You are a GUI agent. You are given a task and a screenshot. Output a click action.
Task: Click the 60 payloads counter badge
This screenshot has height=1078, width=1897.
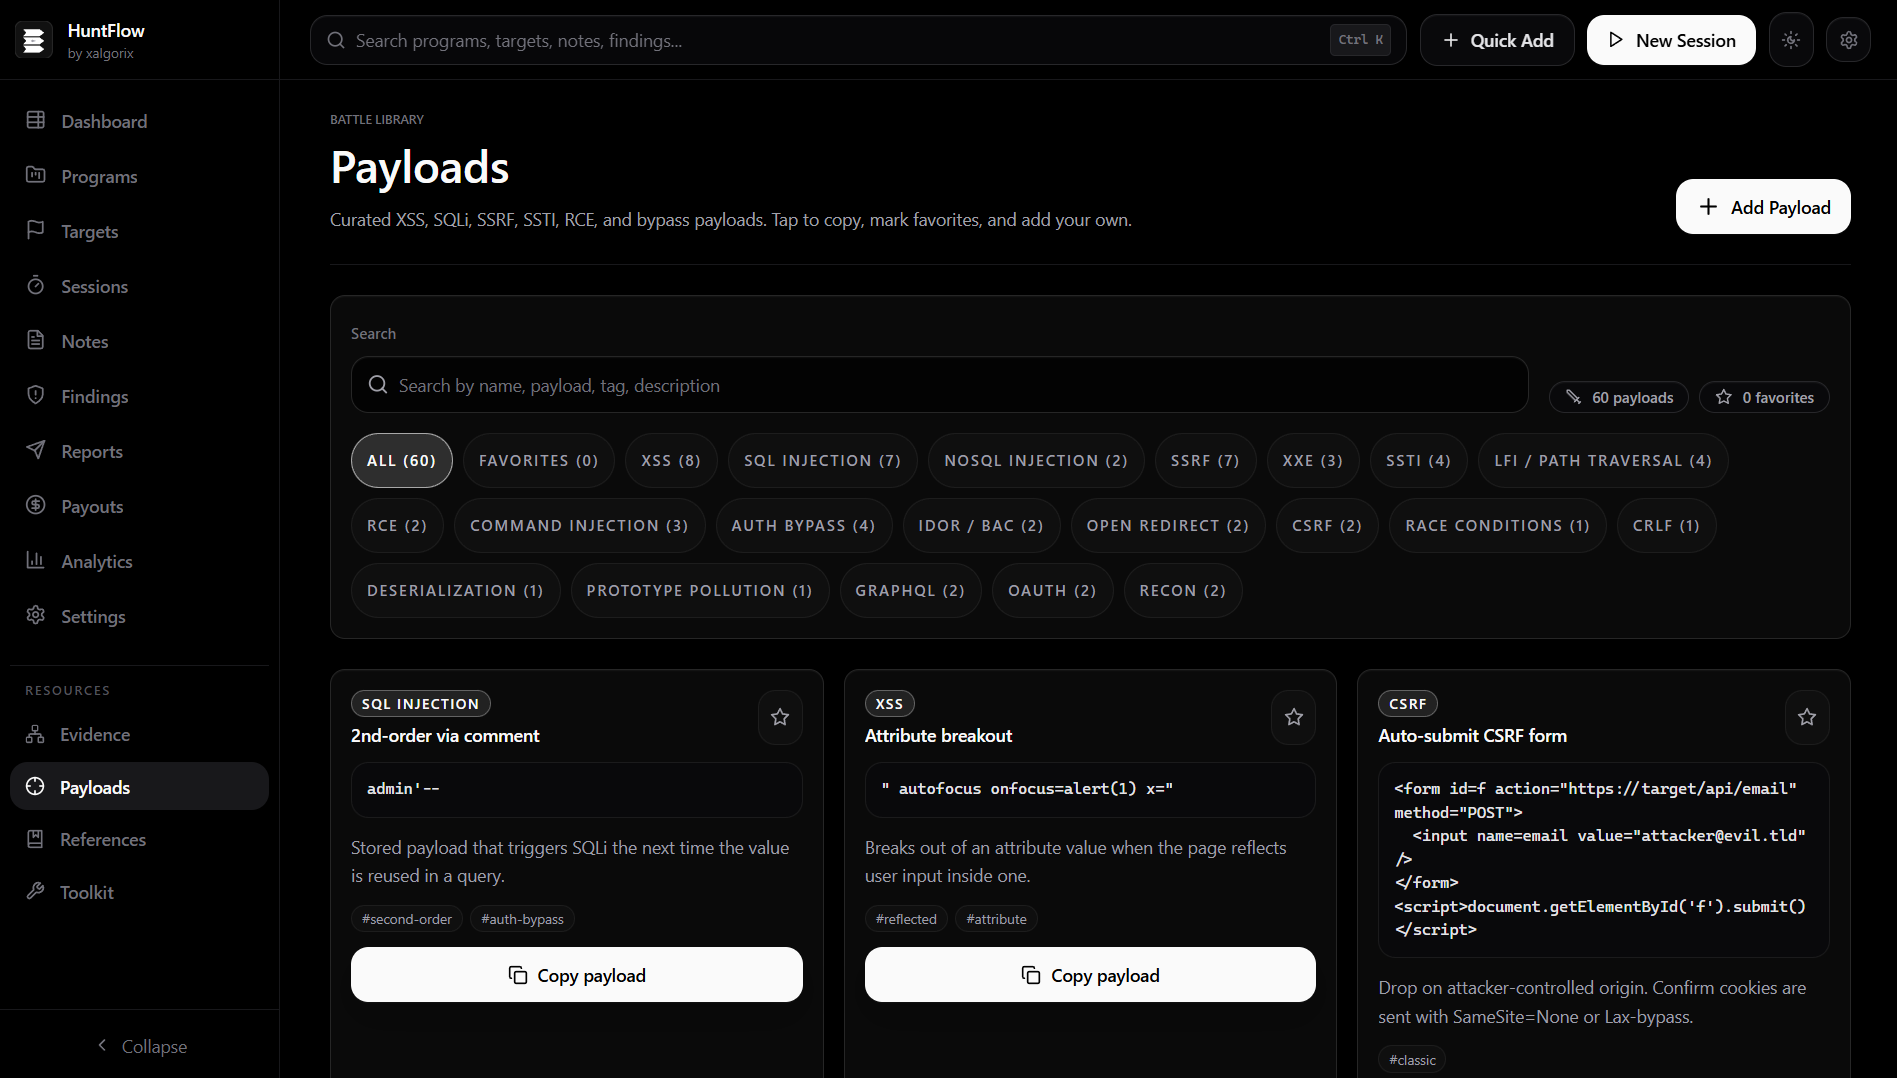pos(1618,397)
